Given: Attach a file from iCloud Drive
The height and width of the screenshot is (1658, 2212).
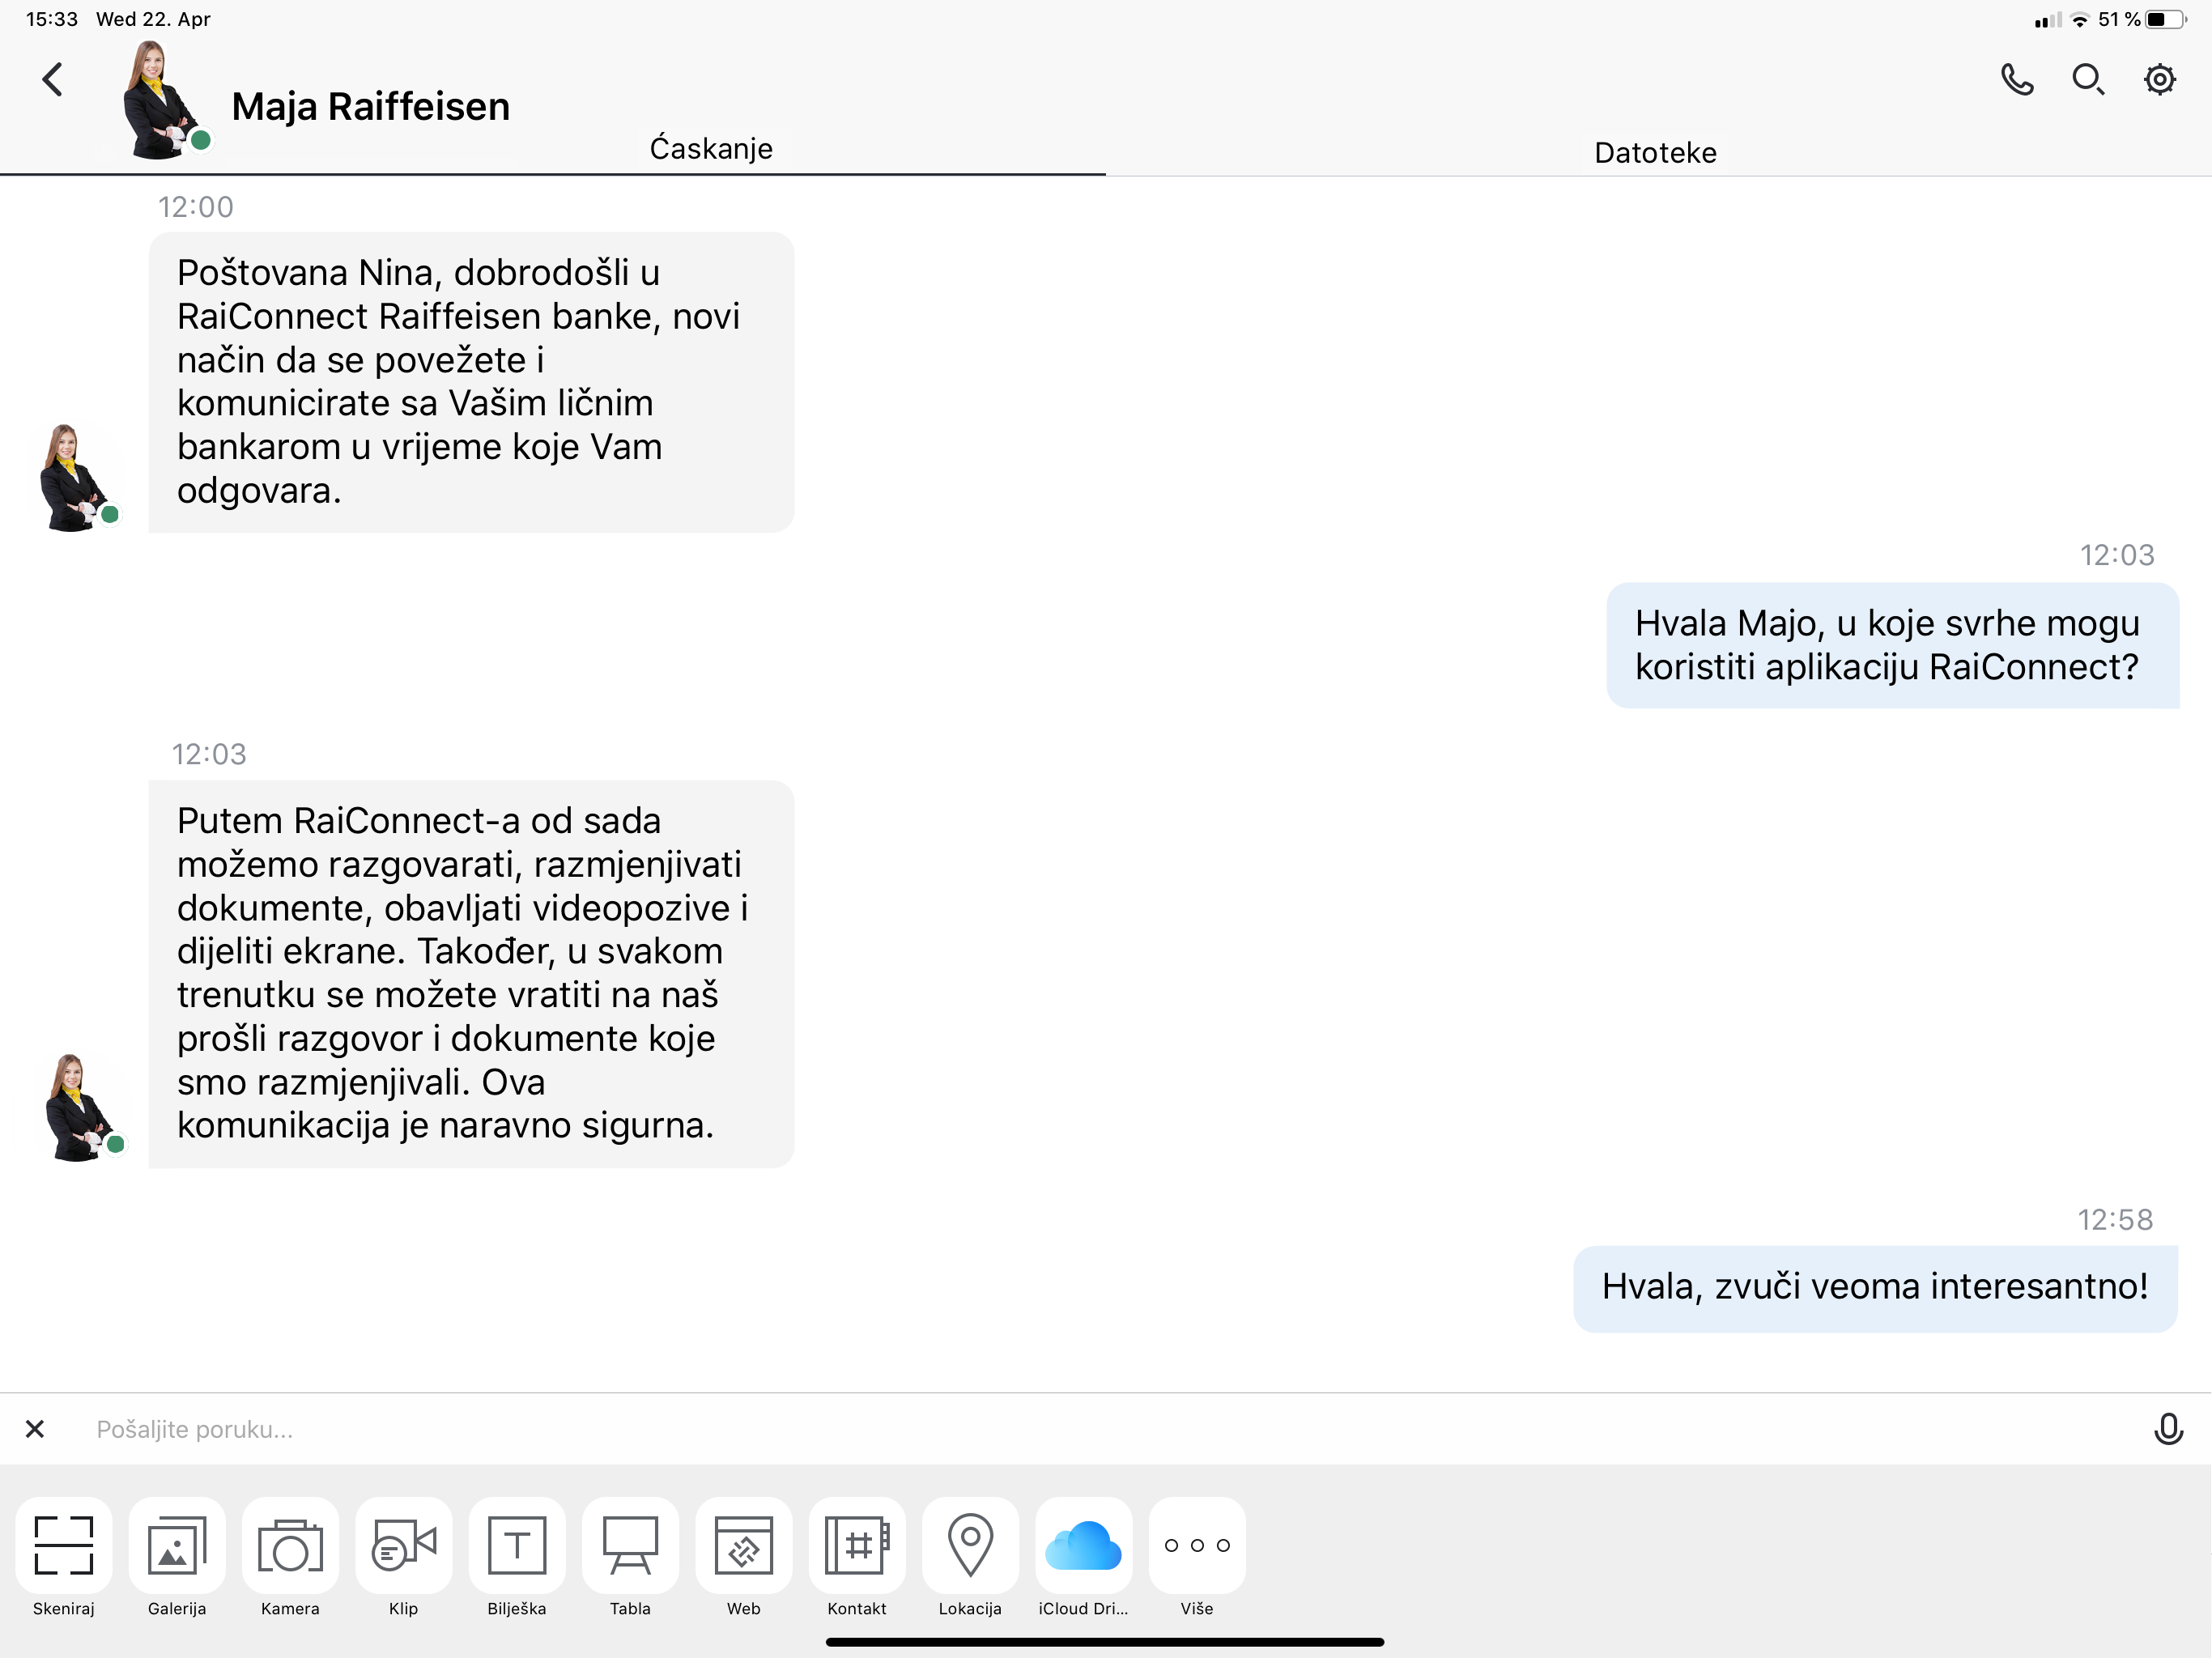Looking at the screenshot, I should (x=1083, y=1545).
